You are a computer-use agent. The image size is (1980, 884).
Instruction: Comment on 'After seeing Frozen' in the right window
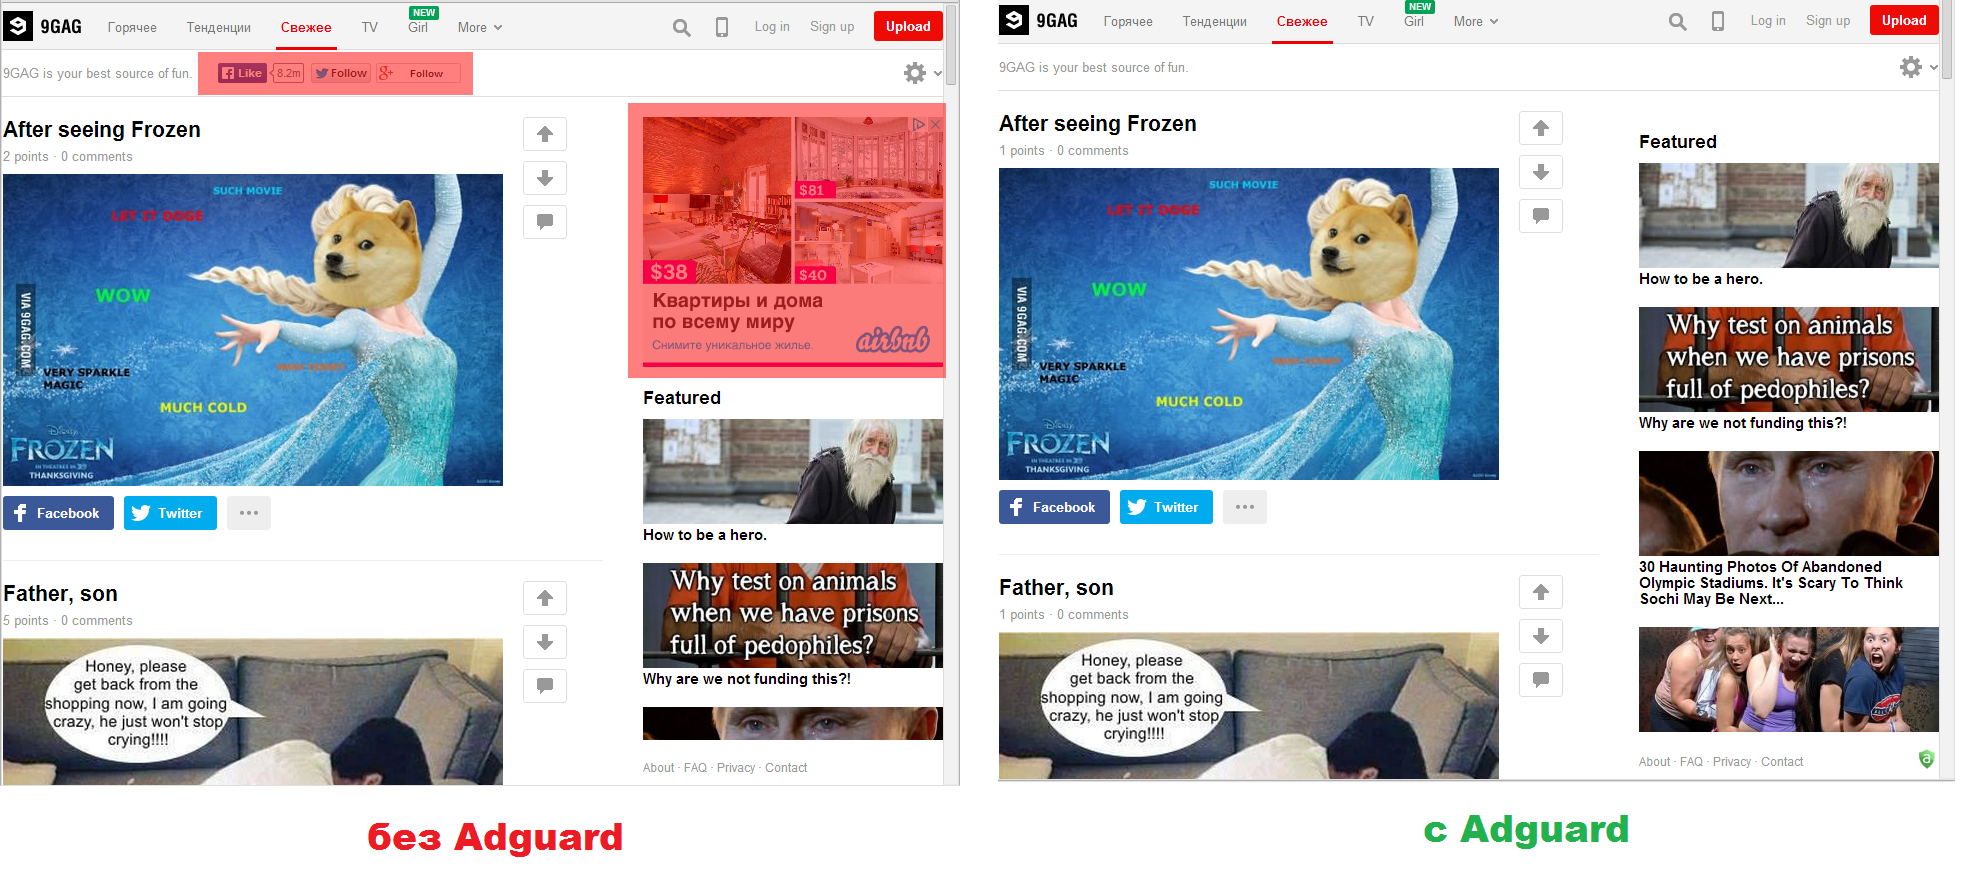1541,216
